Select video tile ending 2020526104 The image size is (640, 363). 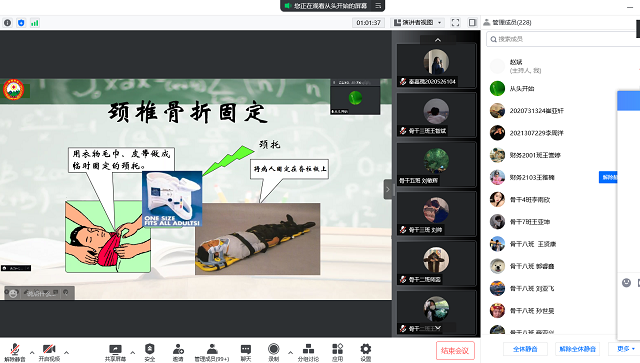coord(436,66)
